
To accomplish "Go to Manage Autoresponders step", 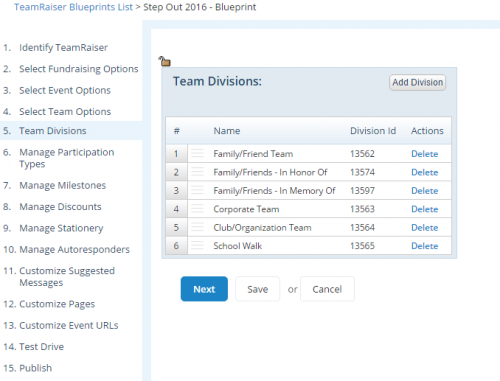I will point(74,249).
